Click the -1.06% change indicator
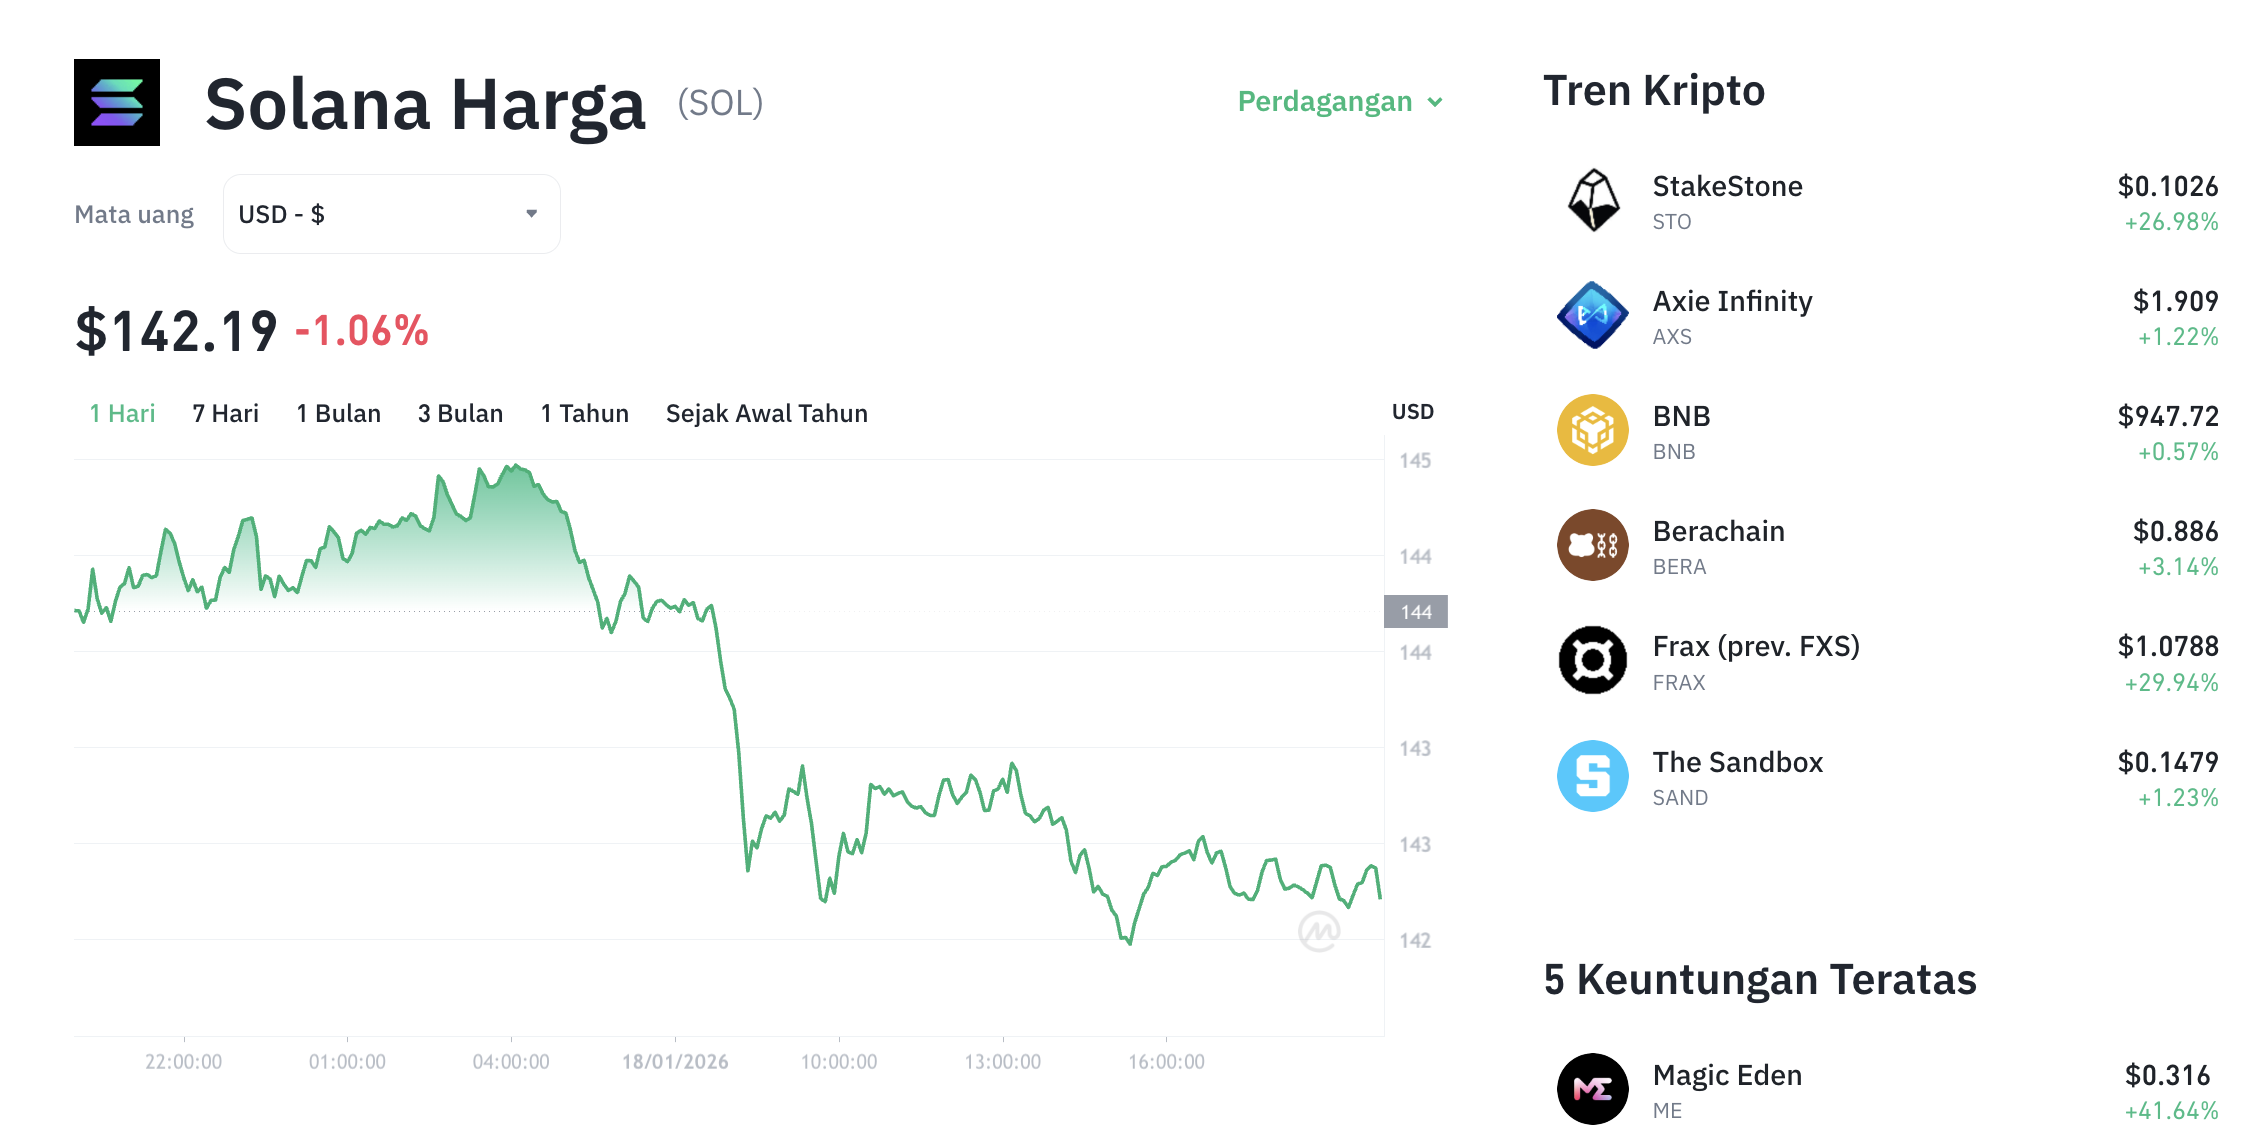2242x1142 pixels. coord(359,333)
